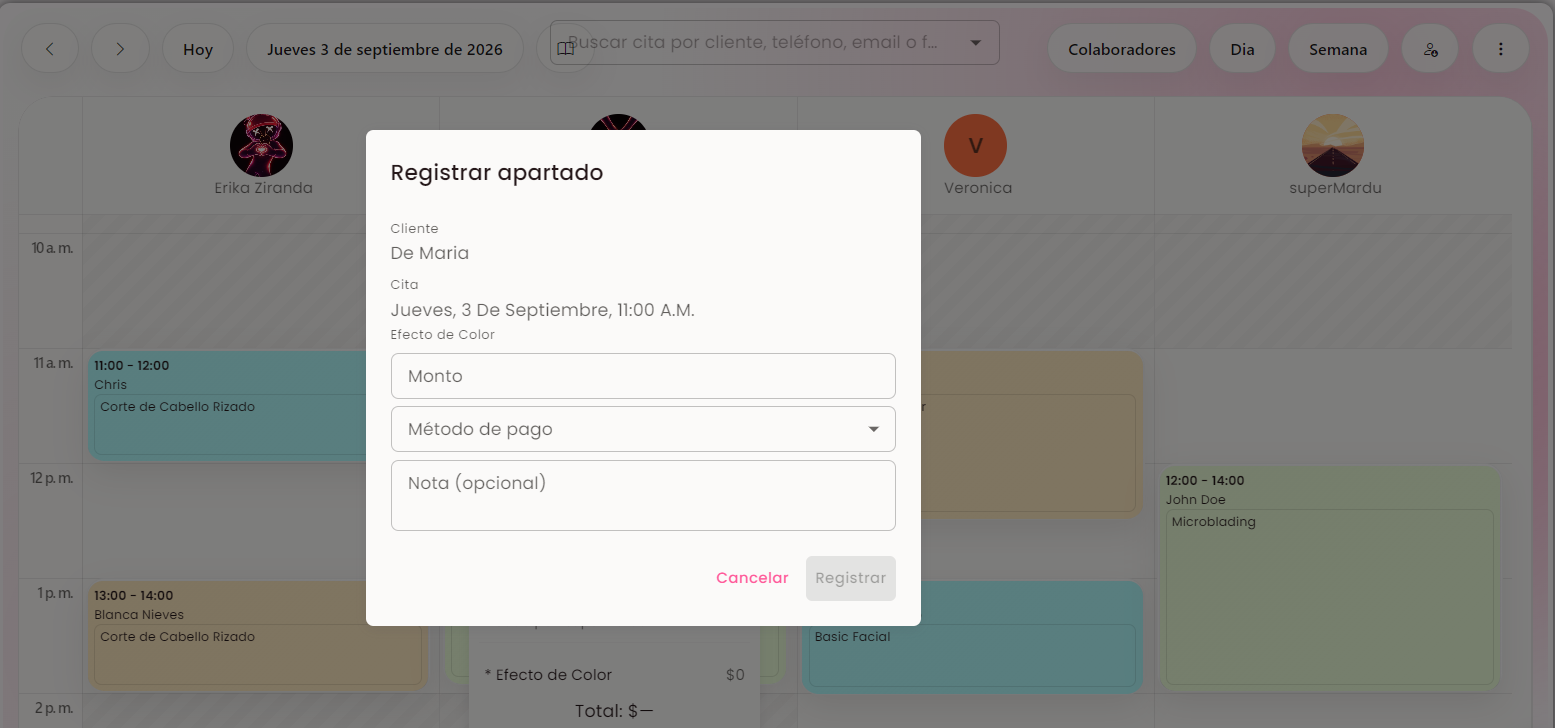Select Erika Ziranda's avatar

(261, 146)
